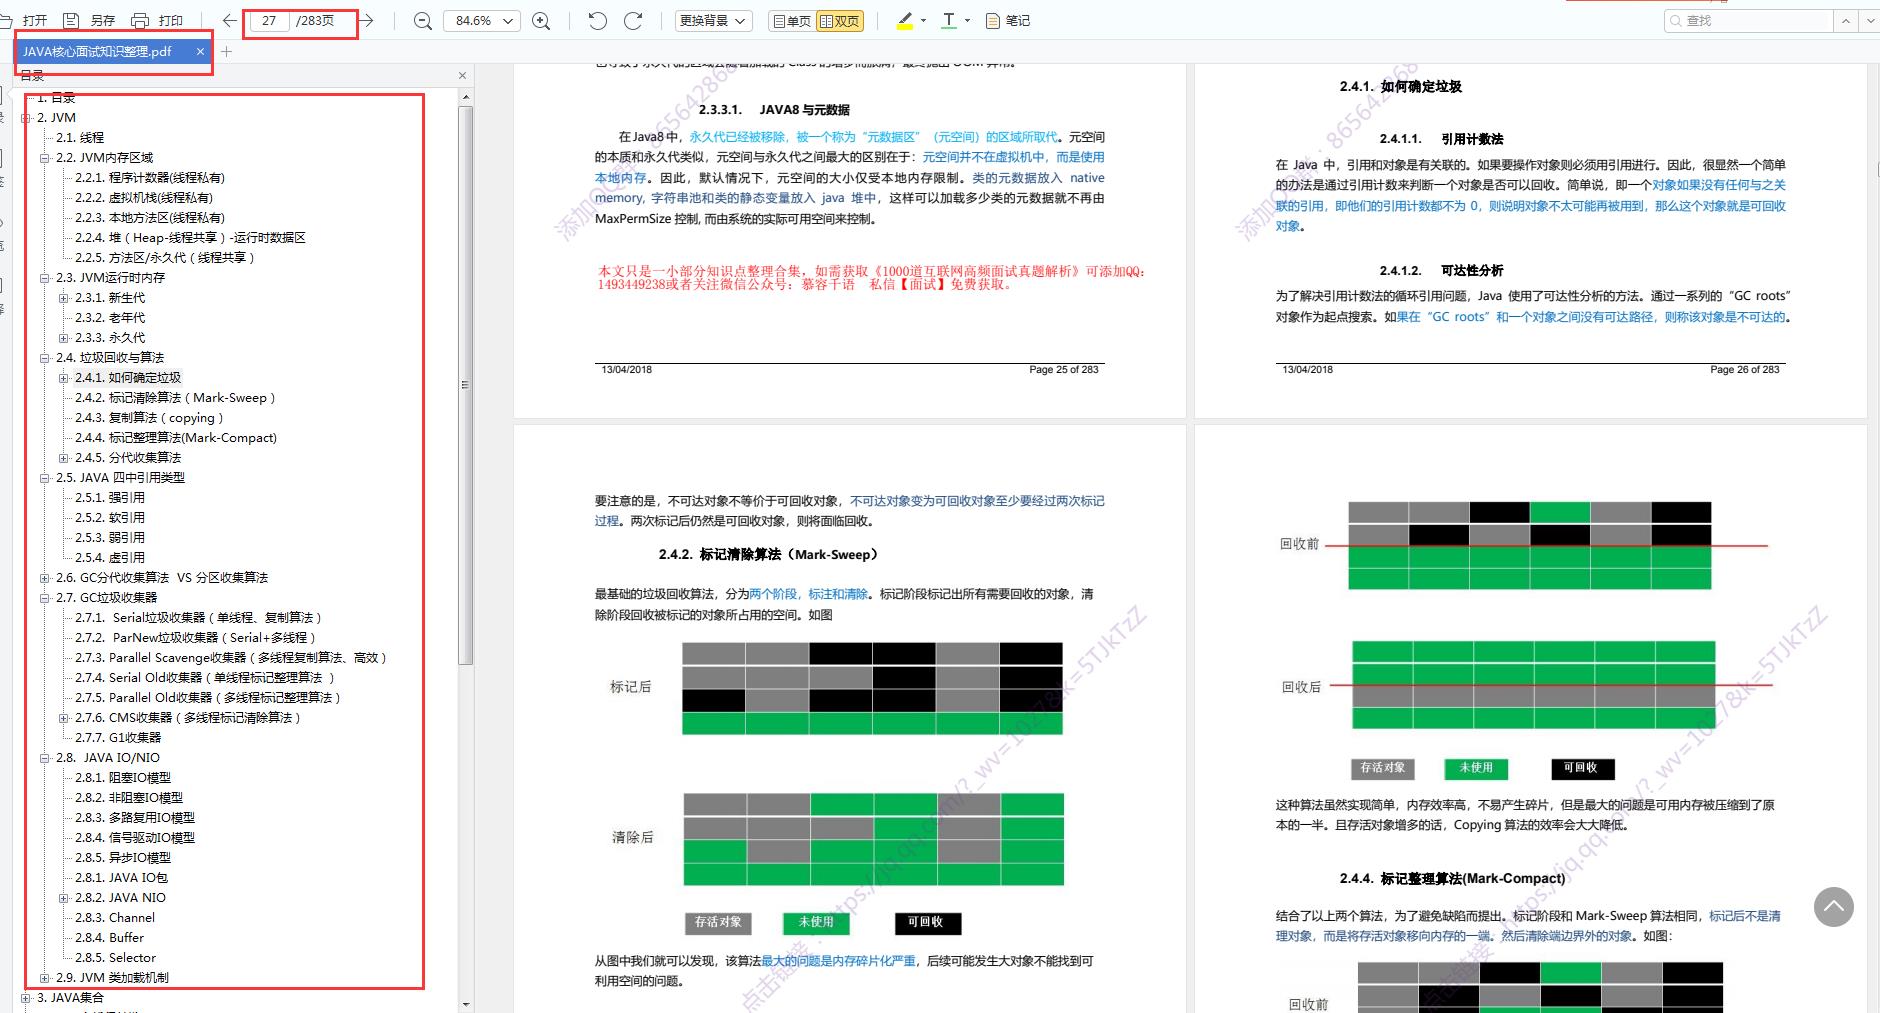Screen dimensions: 1880x1013
Task: Rotate page counterclockwise
Action: (x=597, y=20)
